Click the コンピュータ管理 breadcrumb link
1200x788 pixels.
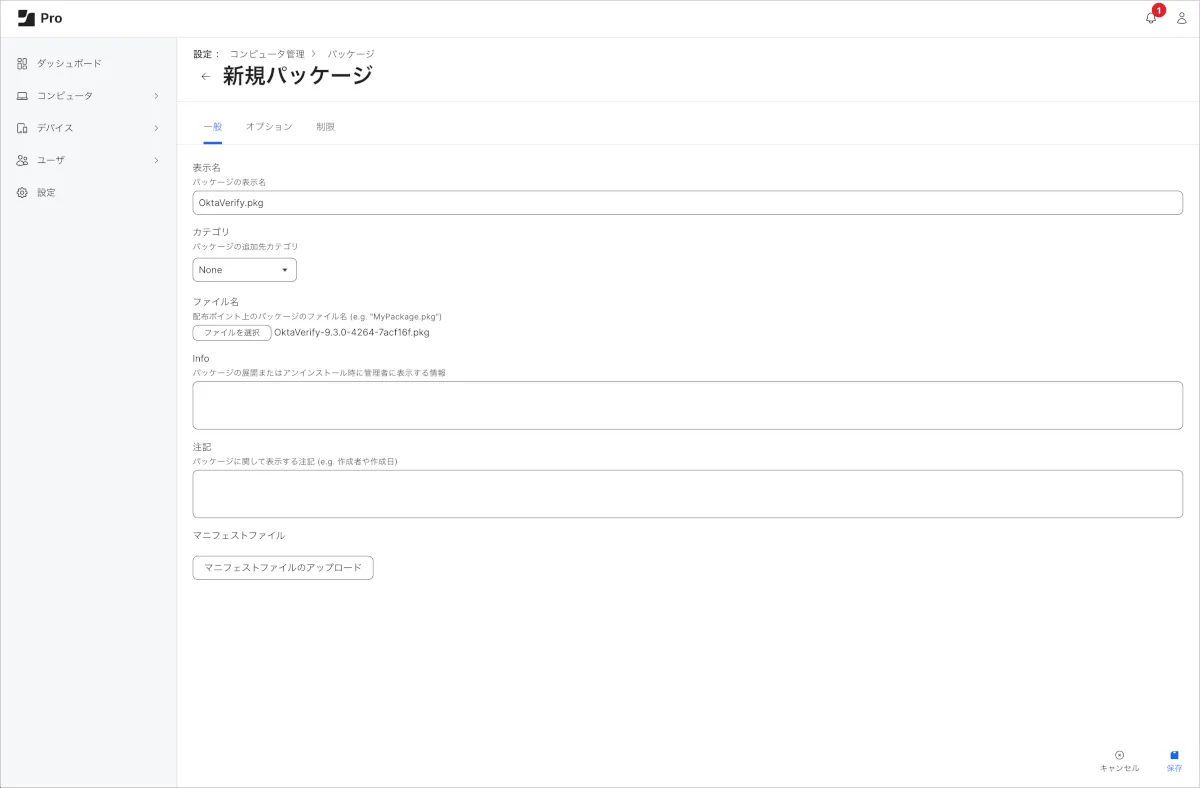click(267, 54)
